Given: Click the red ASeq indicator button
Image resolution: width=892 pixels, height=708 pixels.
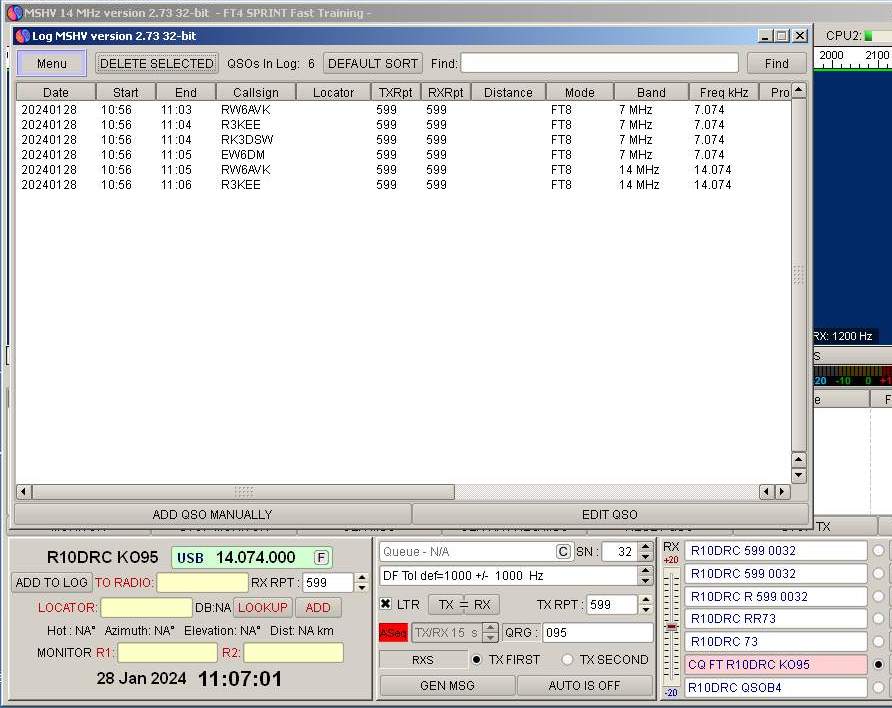Looking at the screenshot, I should 393,633.
